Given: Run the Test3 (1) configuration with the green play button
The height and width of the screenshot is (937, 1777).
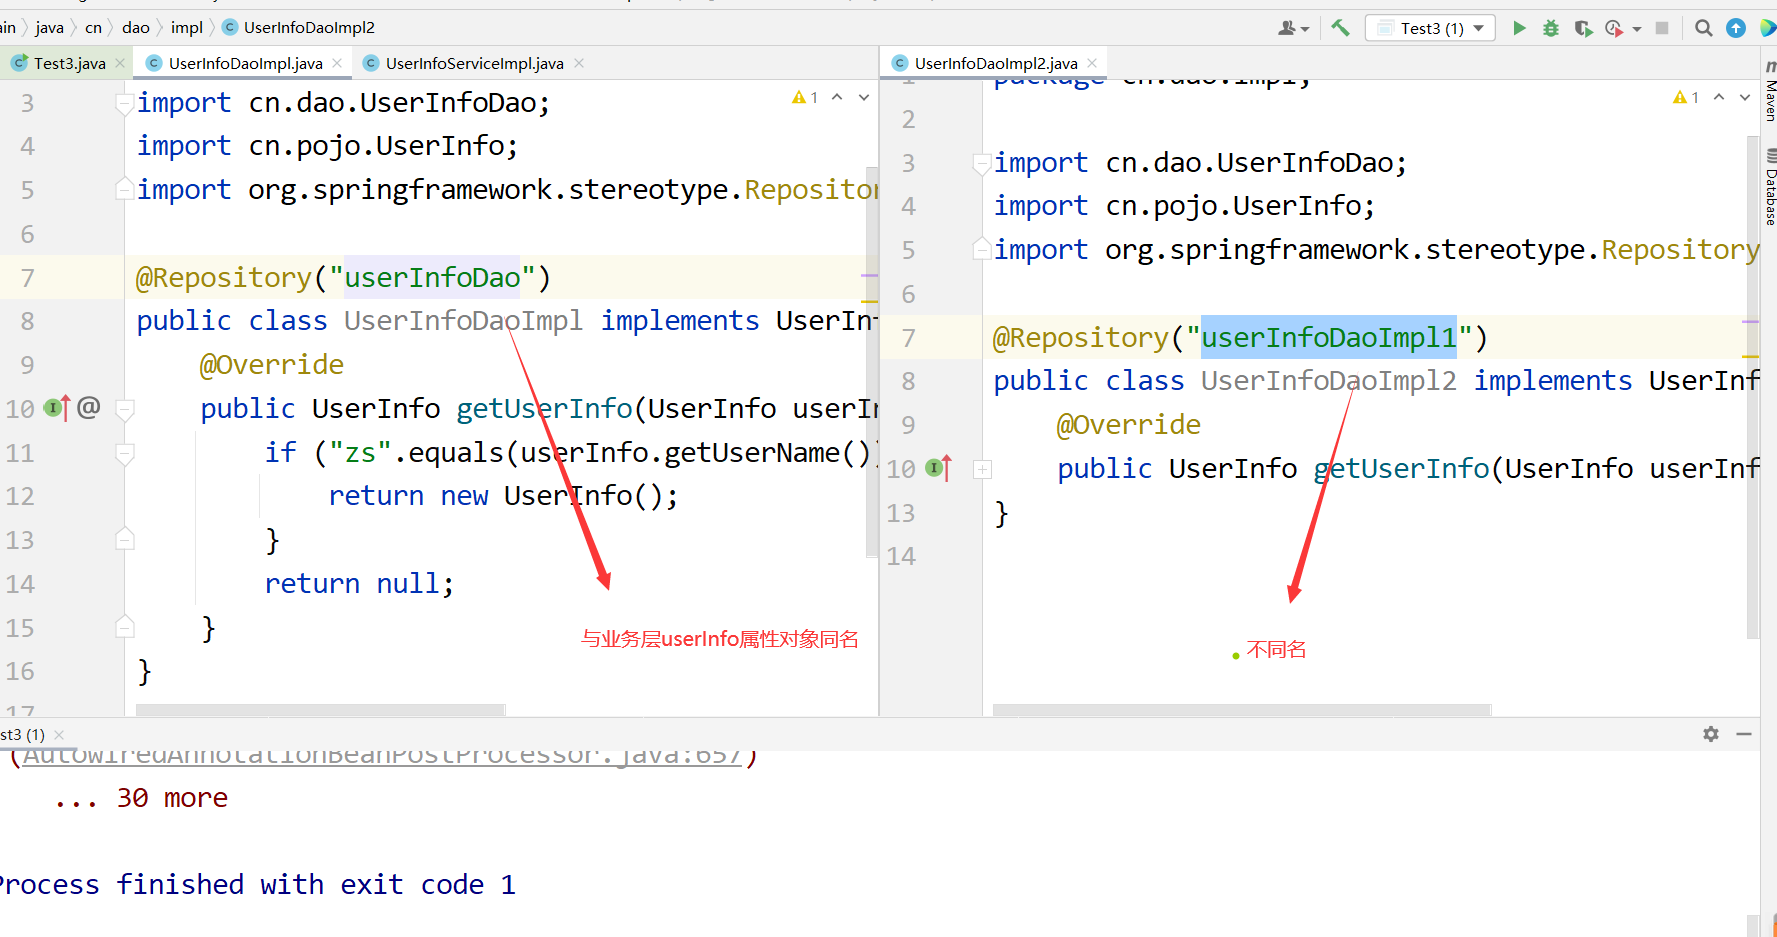Looking at the screenshot, I should [x=1519, y=28].
